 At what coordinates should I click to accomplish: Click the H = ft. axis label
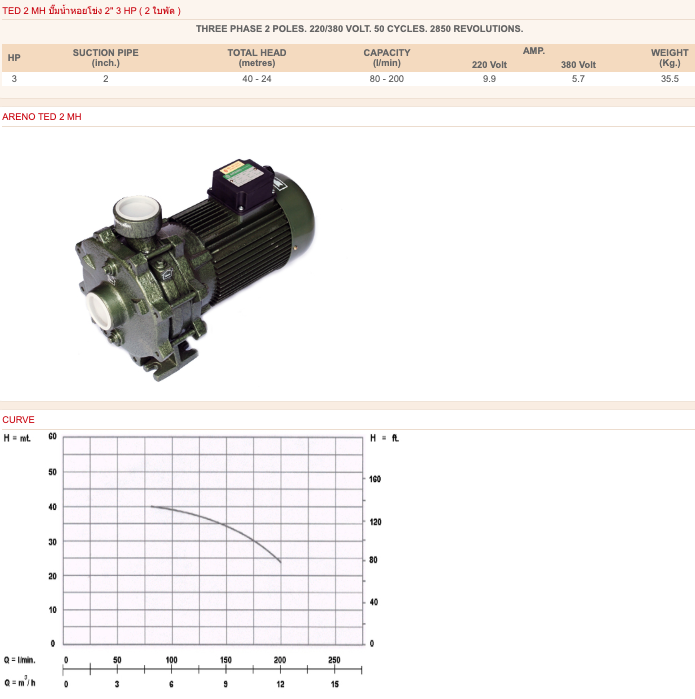pyautogui.click(x=384, y=438)
